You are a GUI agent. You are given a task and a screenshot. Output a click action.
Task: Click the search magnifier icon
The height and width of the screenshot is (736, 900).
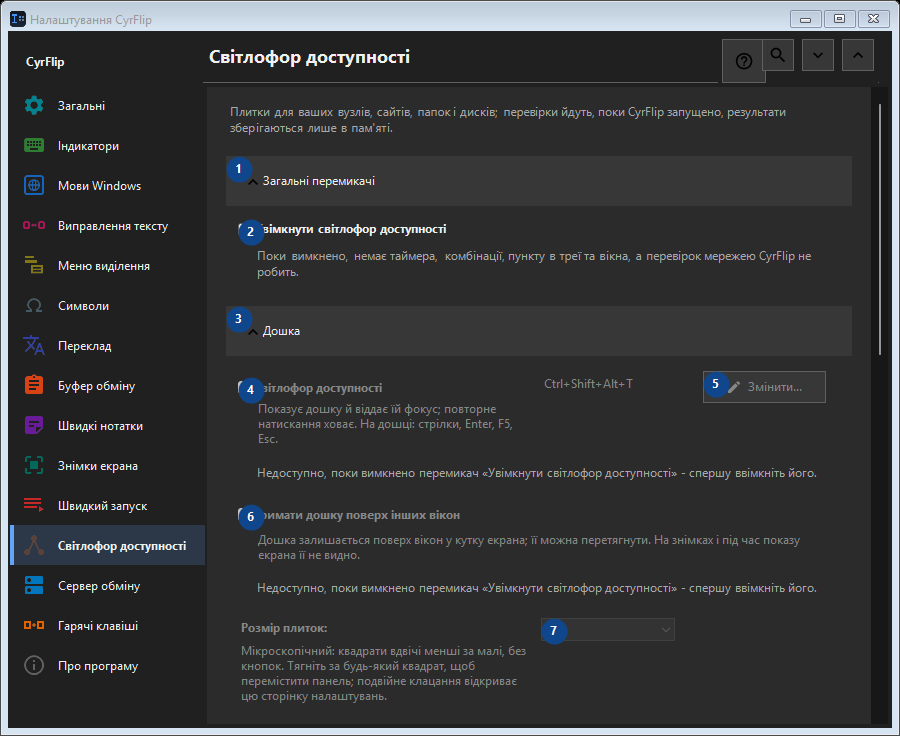click(778, 55)
